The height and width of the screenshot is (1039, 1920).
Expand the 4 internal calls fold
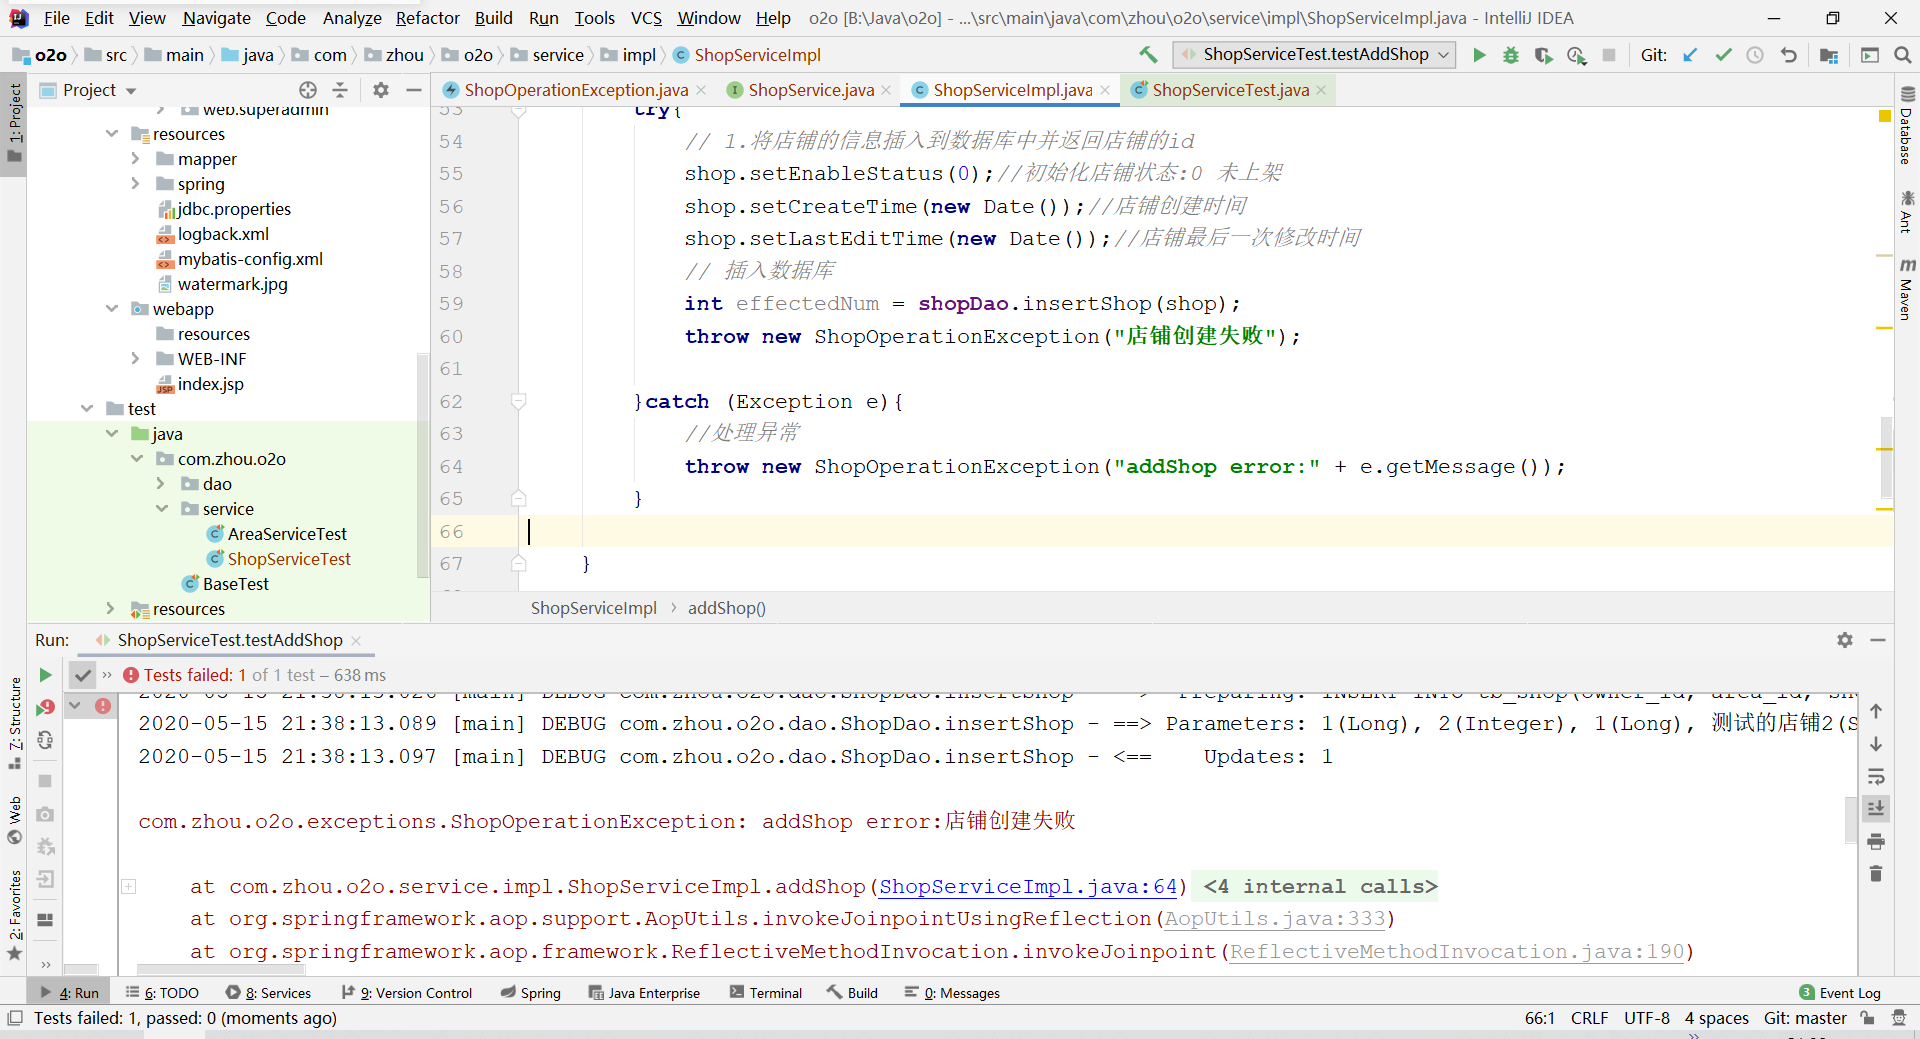1320,887
